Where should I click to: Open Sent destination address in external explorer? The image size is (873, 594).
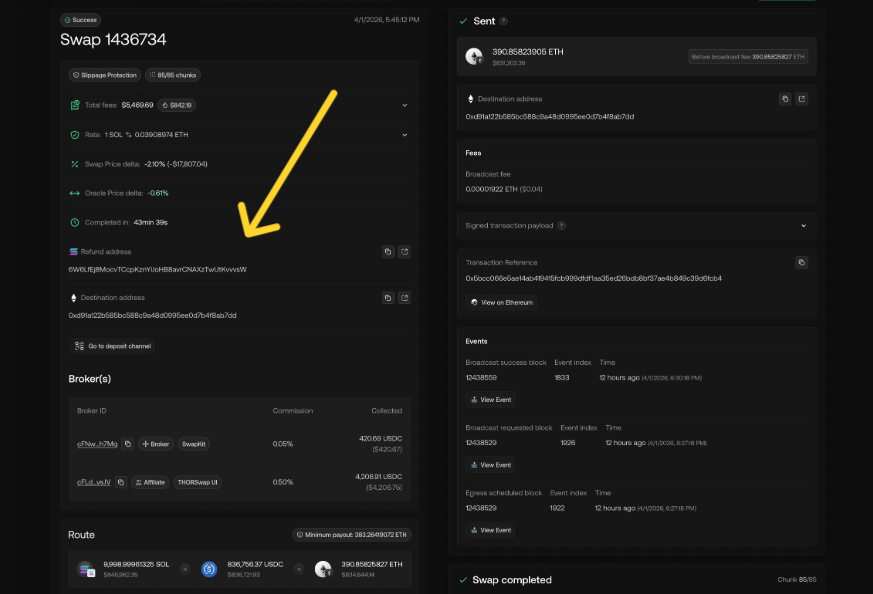802,98
